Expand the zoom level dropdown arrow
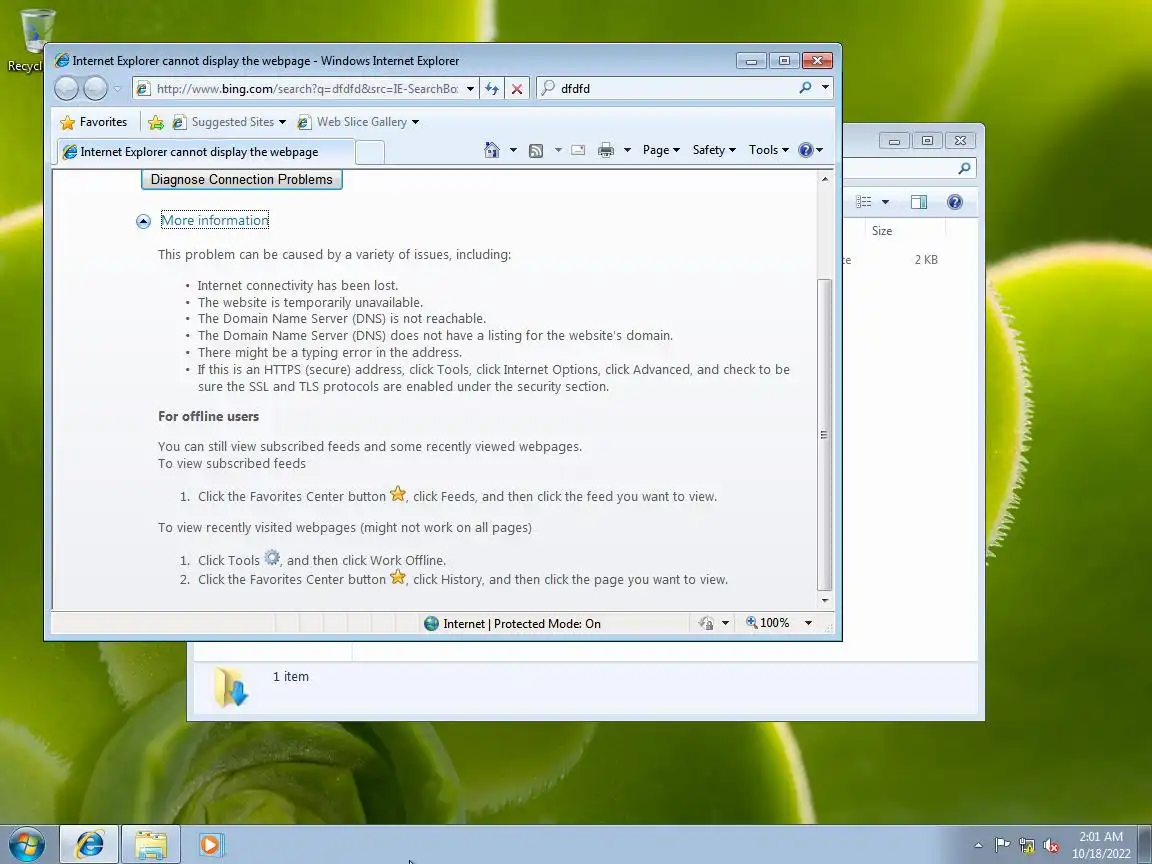Image resolution: width=1152 pixels, height=864 pixels. [808, 623]
